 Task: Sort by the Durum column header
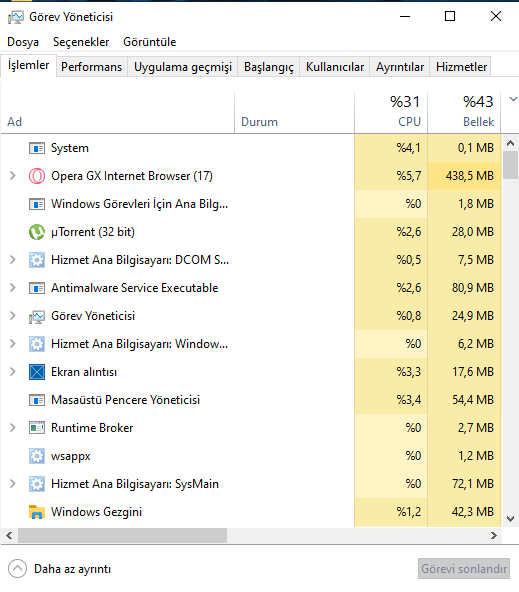tap(294, 113)
